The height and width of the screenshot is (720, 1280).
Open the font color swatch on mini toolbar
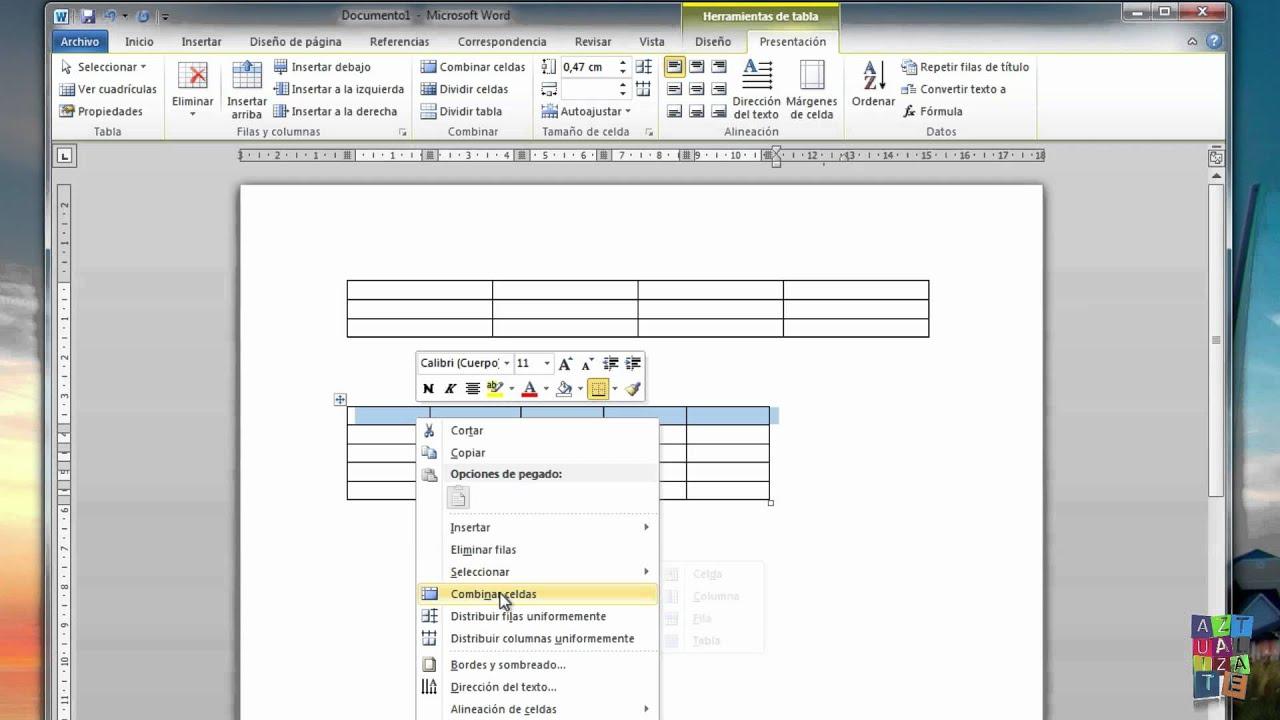coord(528,388)
